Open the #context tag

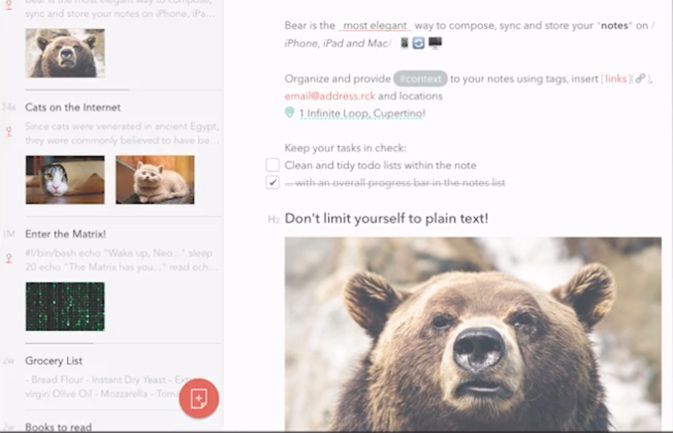click(420, 79)
